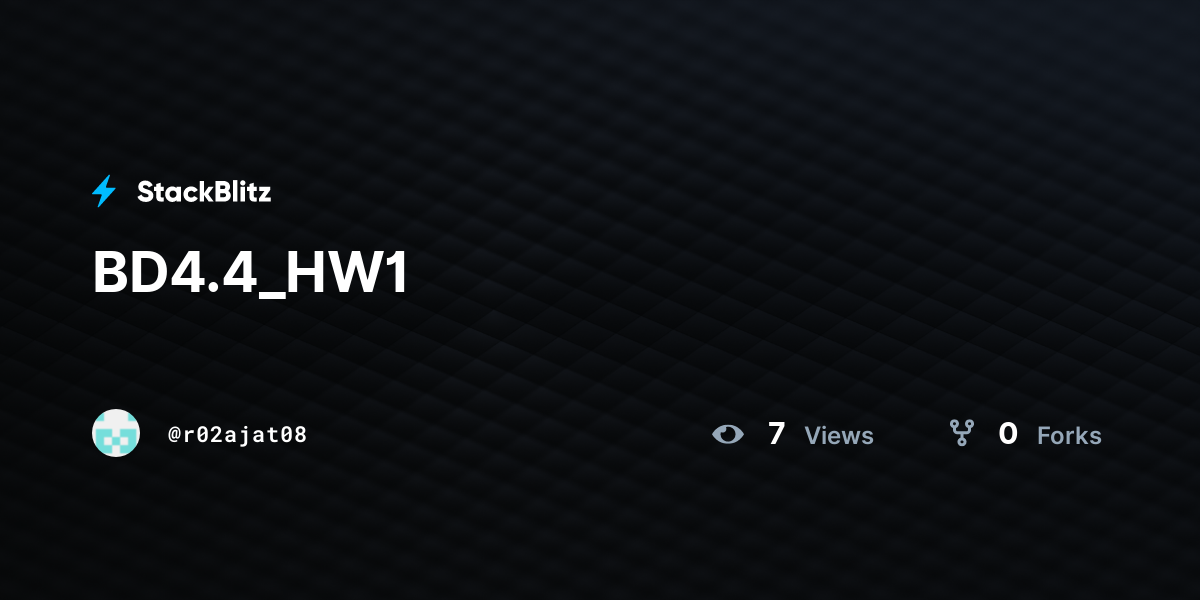Click the pupil of the eye icon
This screenshot has height=600, width=1200.
(728, 434)
